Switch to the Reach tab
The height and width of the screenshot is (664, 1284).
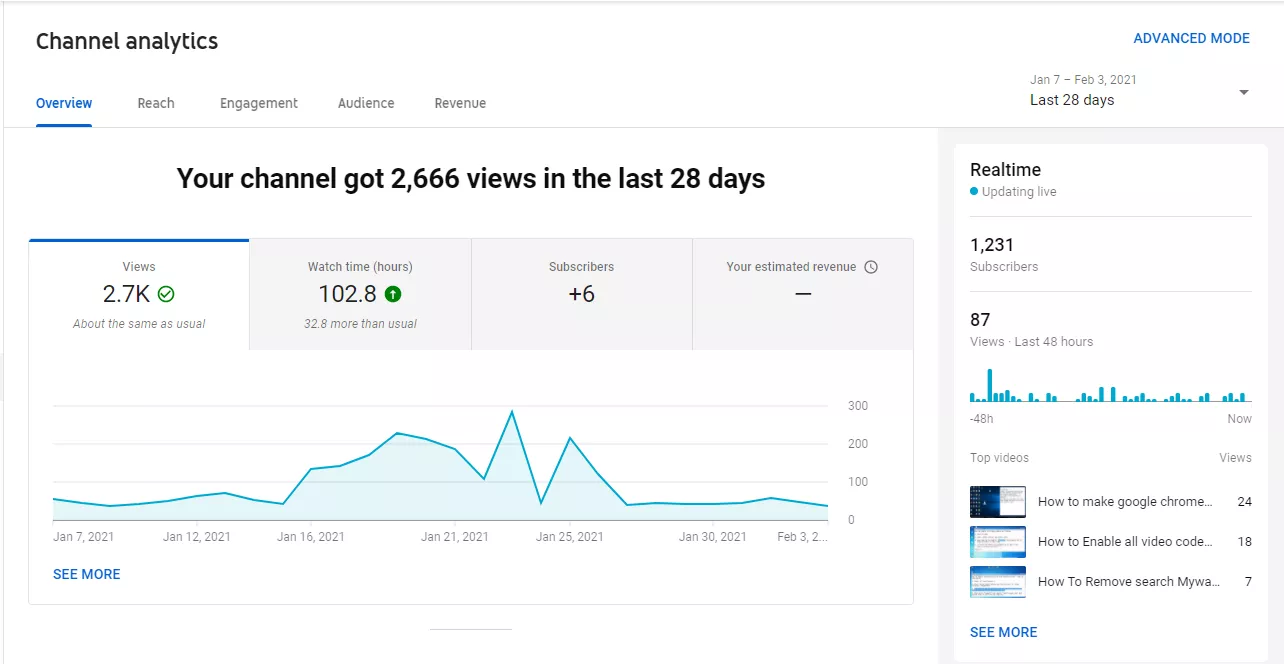156,103
